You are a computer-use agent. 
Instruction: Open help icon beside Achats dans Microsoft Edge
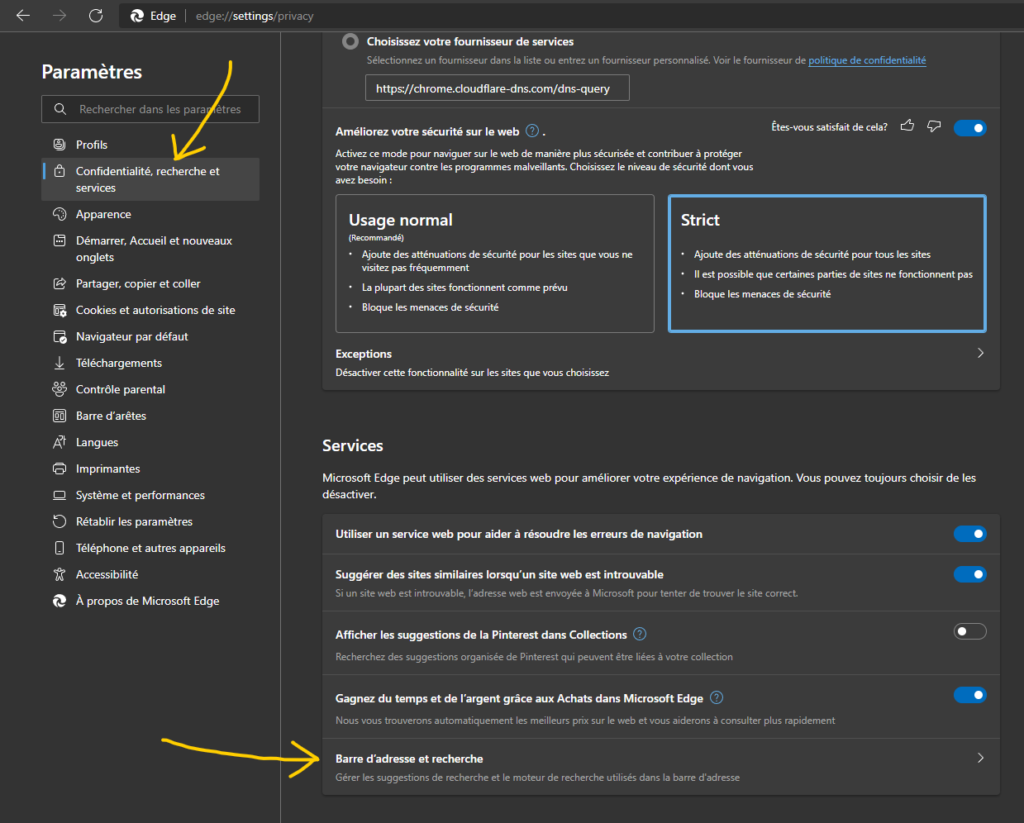(716, 698)
